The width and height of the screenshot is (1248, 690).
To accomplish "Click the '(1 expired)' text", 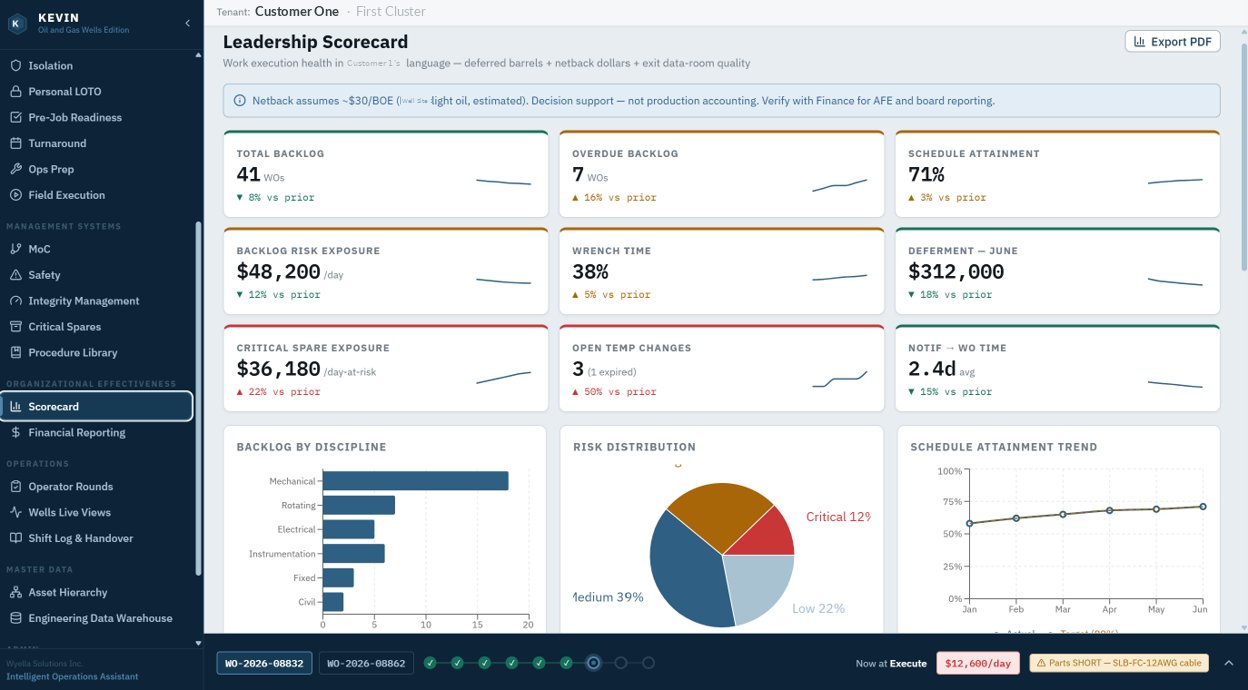I will point(612,372).
